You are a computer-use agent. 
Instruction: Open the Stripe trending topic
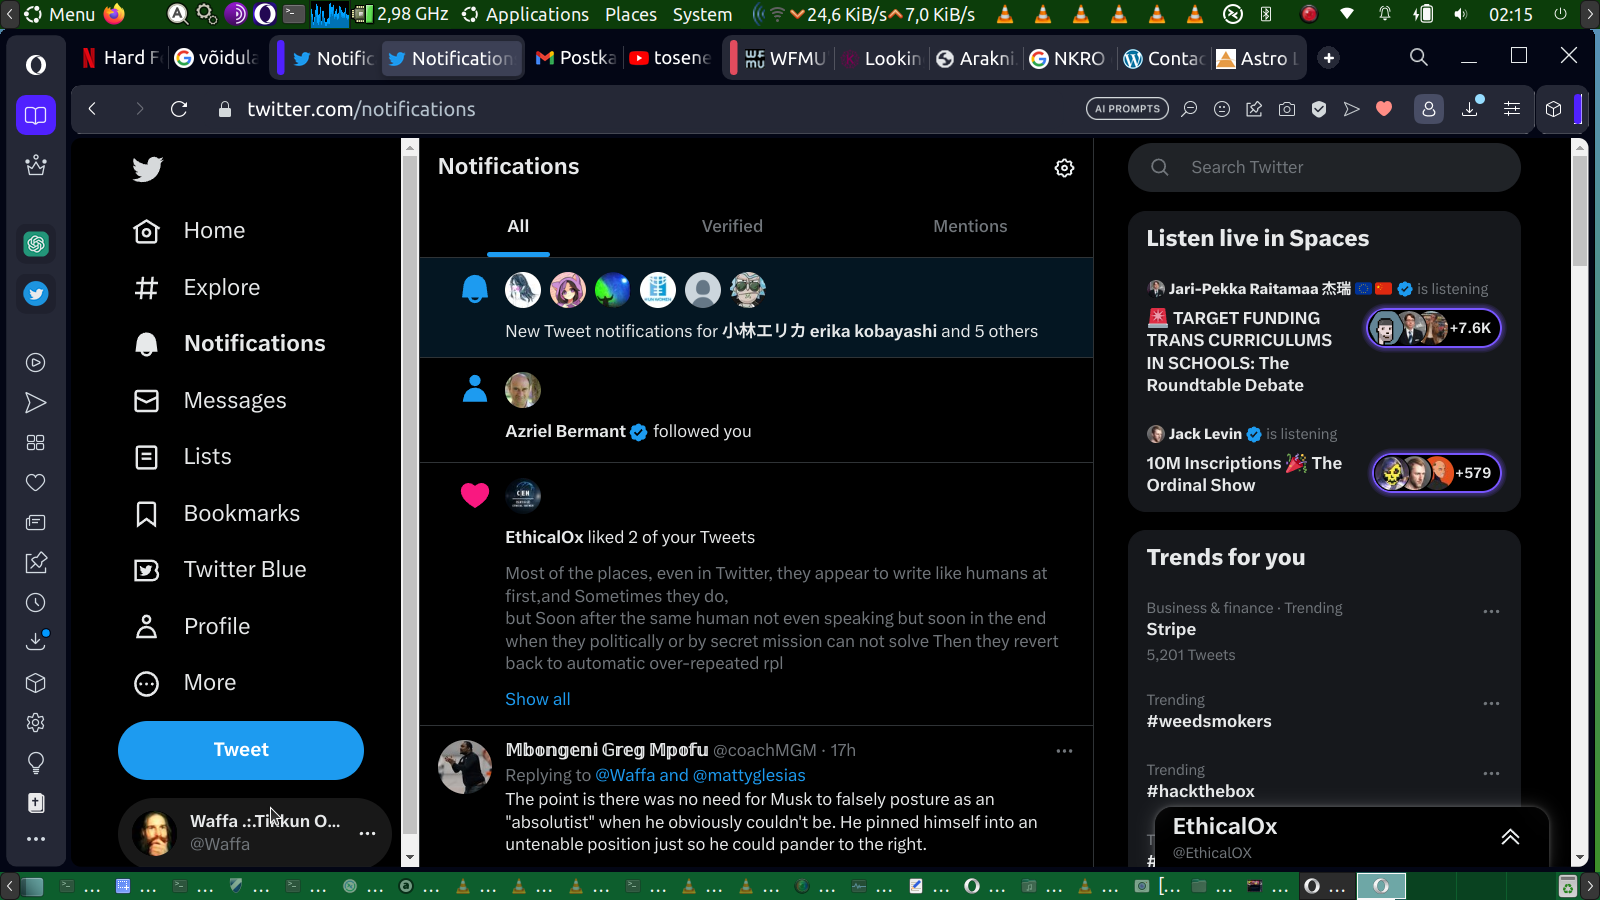coord(1171,629)
